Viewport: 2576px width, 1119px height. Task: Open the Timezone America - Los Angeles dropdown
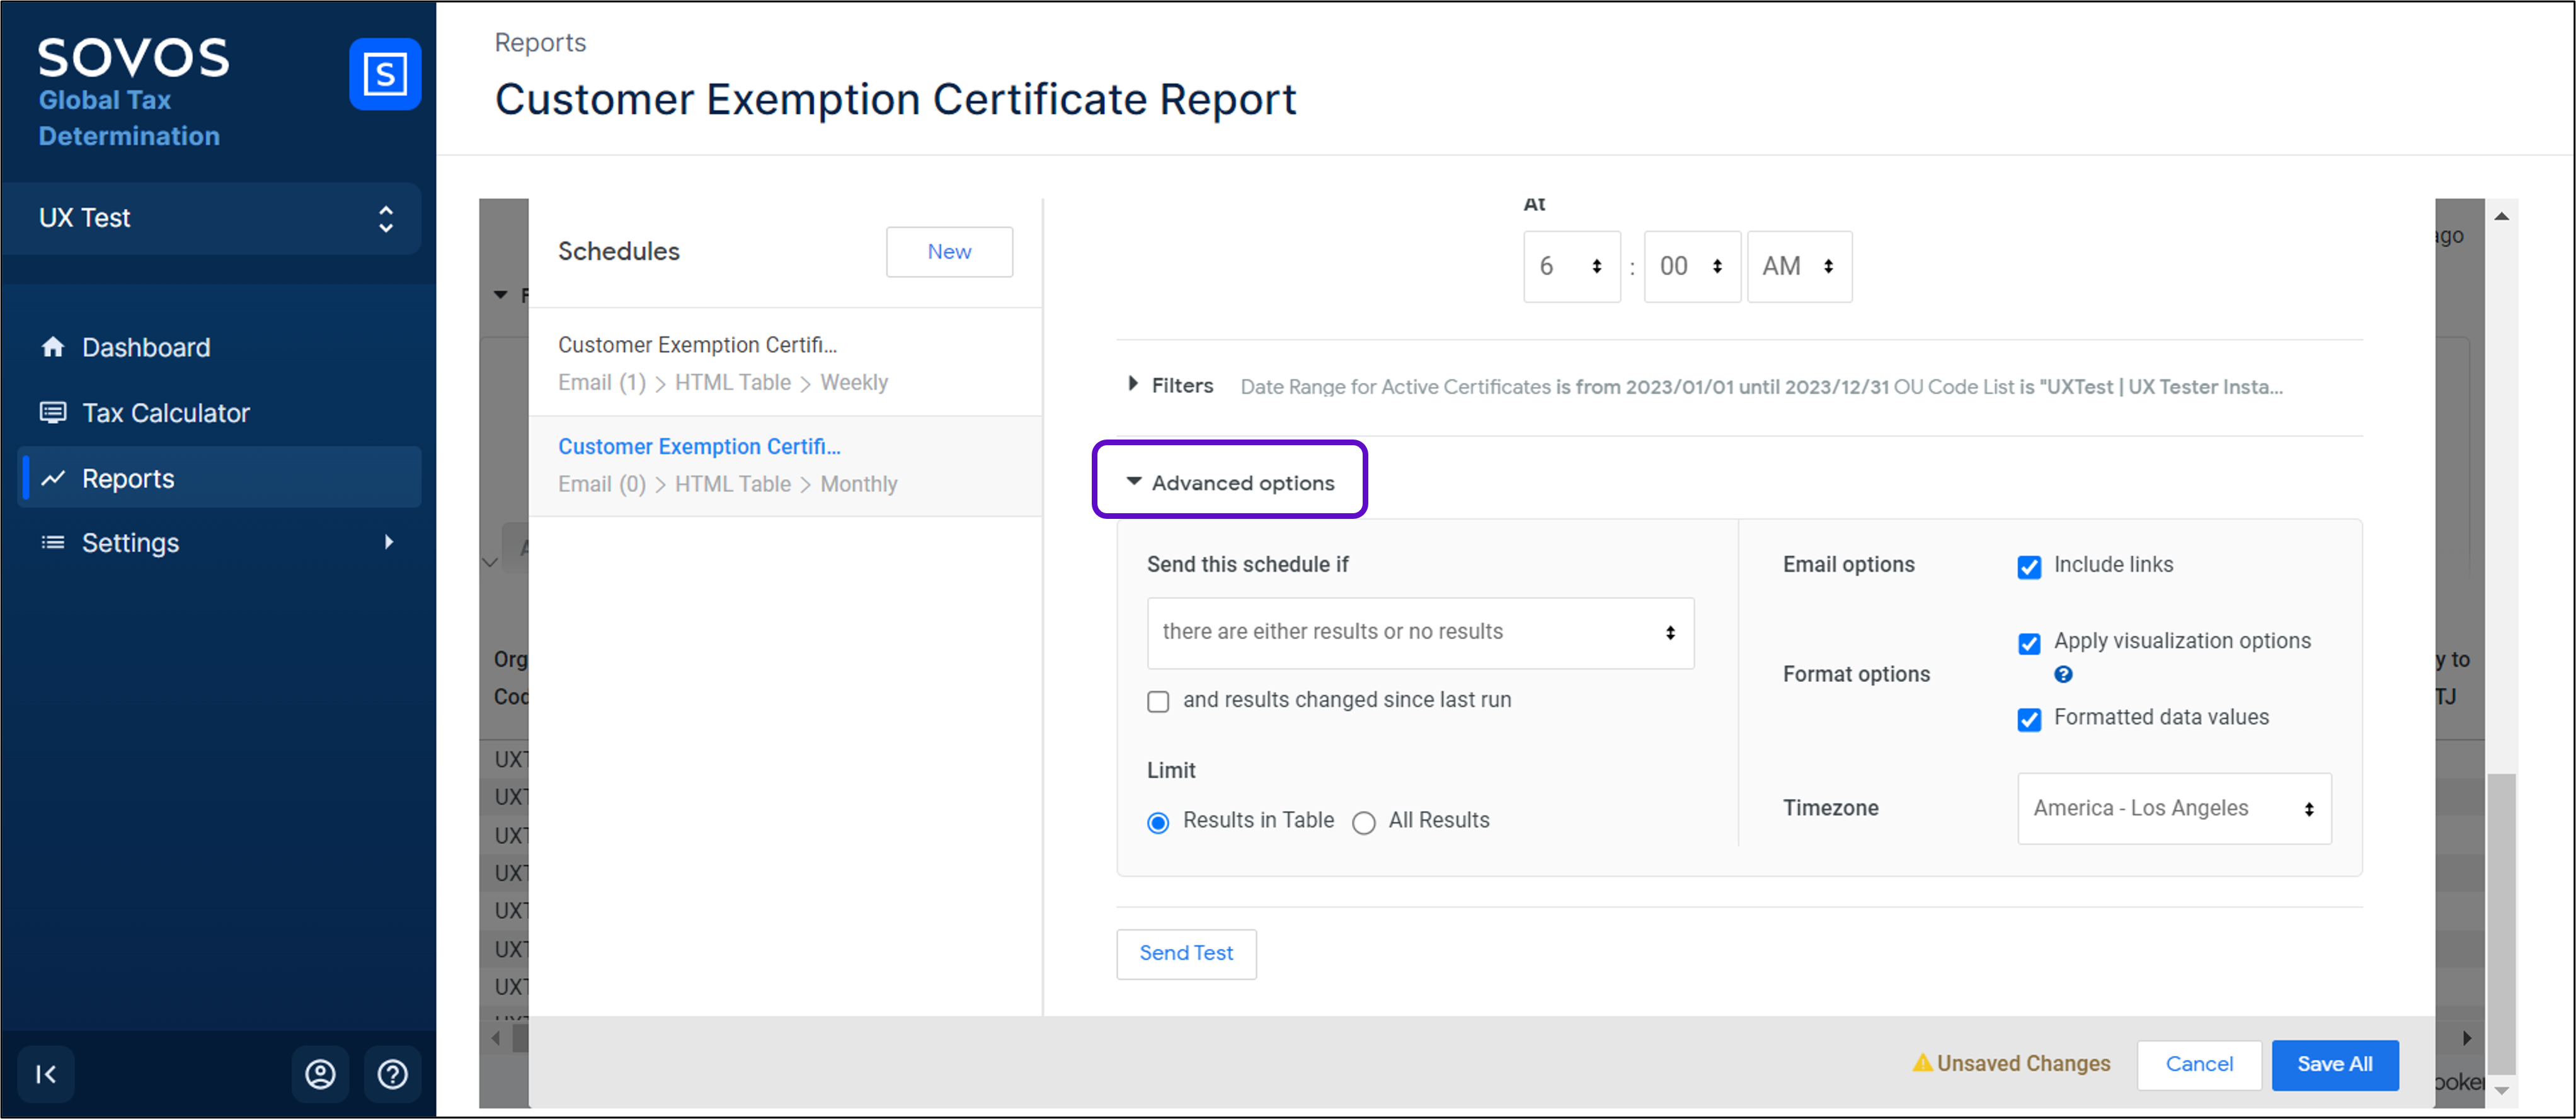tap(2174, 808)
